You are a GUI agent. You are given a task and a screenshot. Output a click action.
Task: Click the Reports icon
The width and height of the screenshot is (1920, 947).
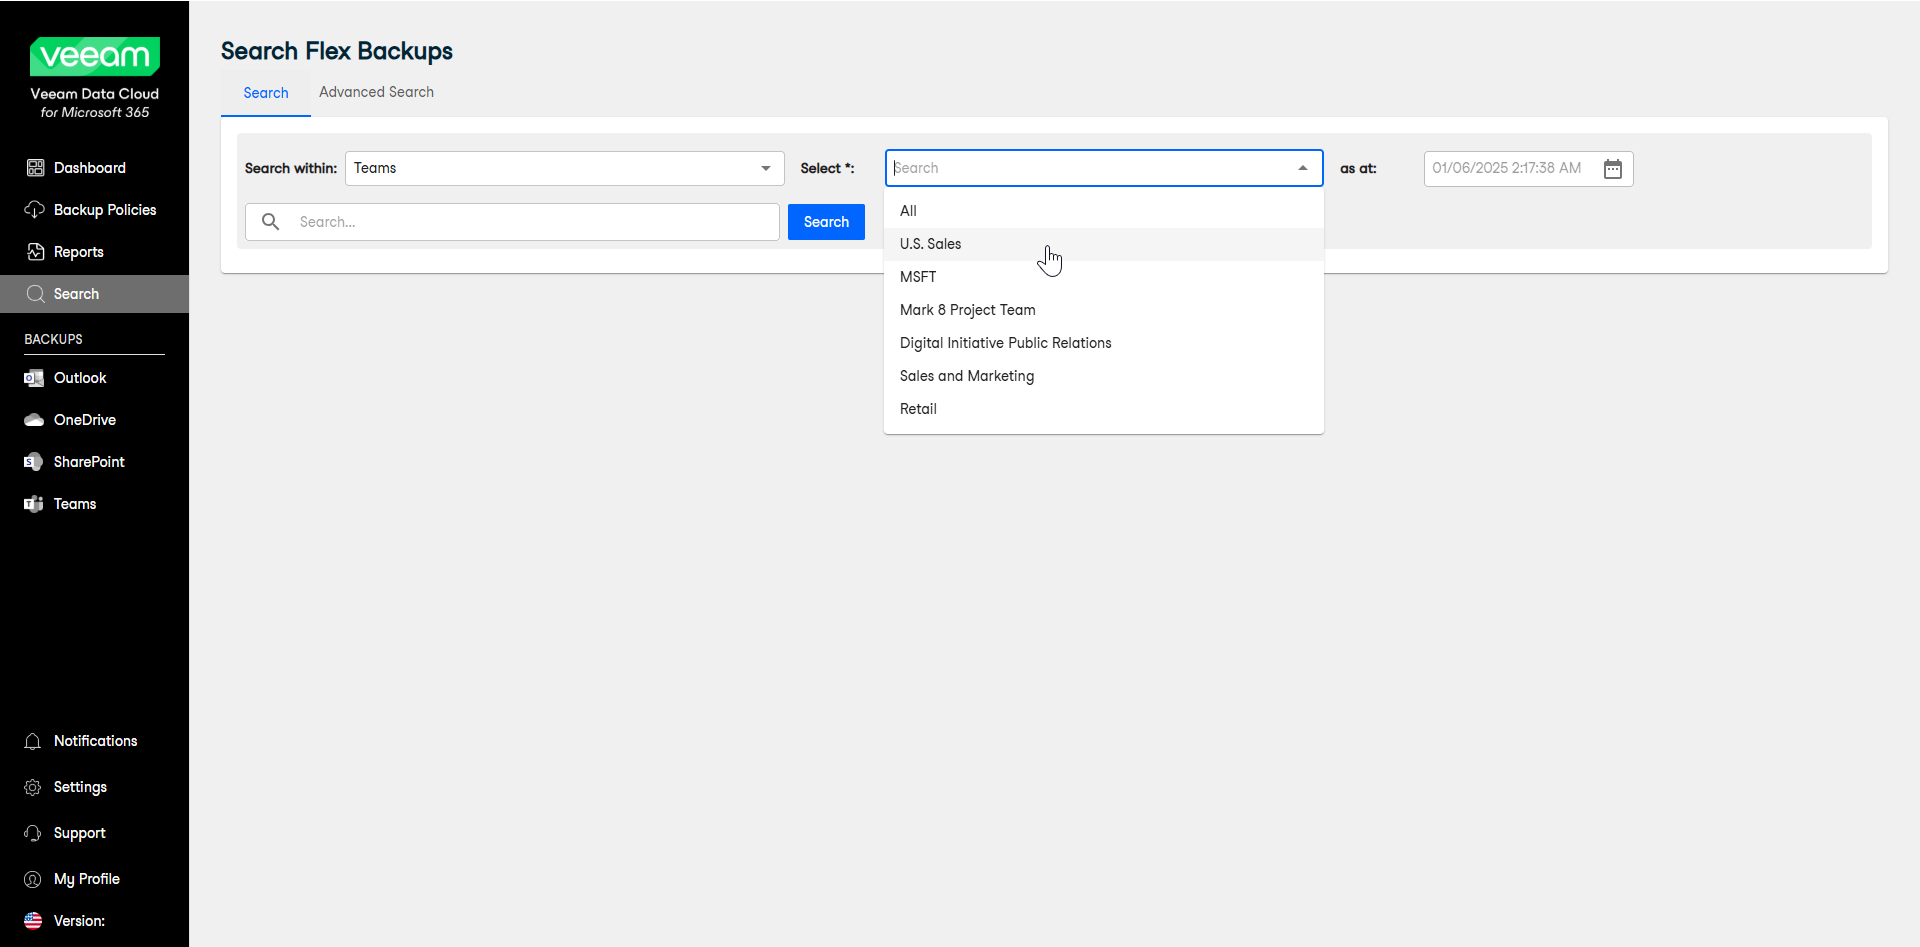(x=35, y=252)
